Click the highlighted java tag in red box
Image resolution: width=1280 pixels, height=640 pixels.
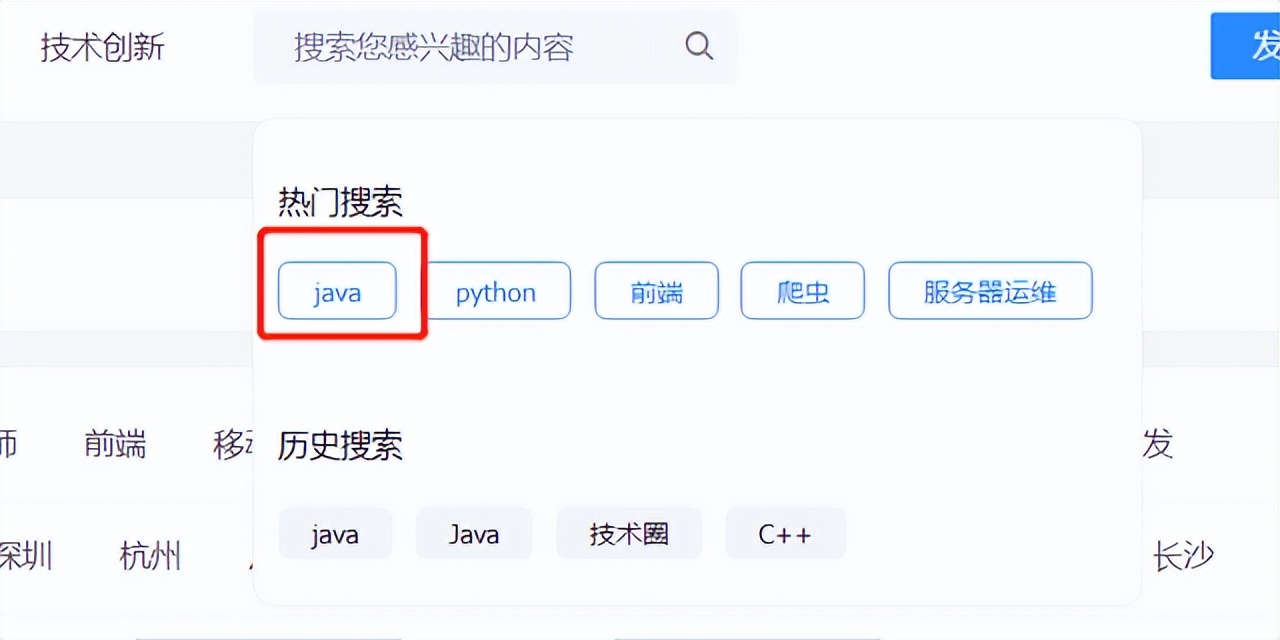pos(336,291)
